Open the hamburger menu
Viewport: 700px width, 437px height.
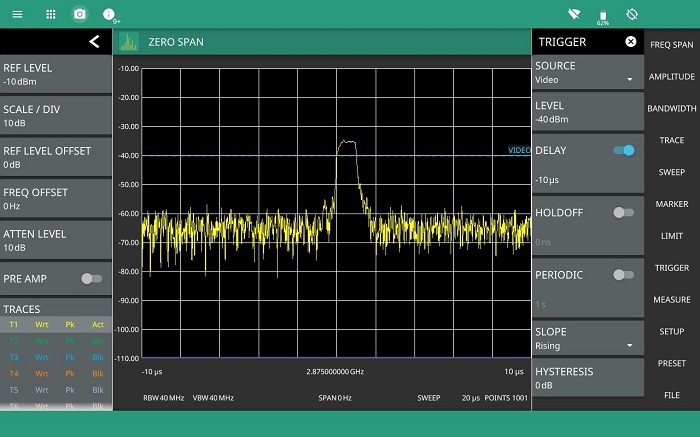click(17, 14)
